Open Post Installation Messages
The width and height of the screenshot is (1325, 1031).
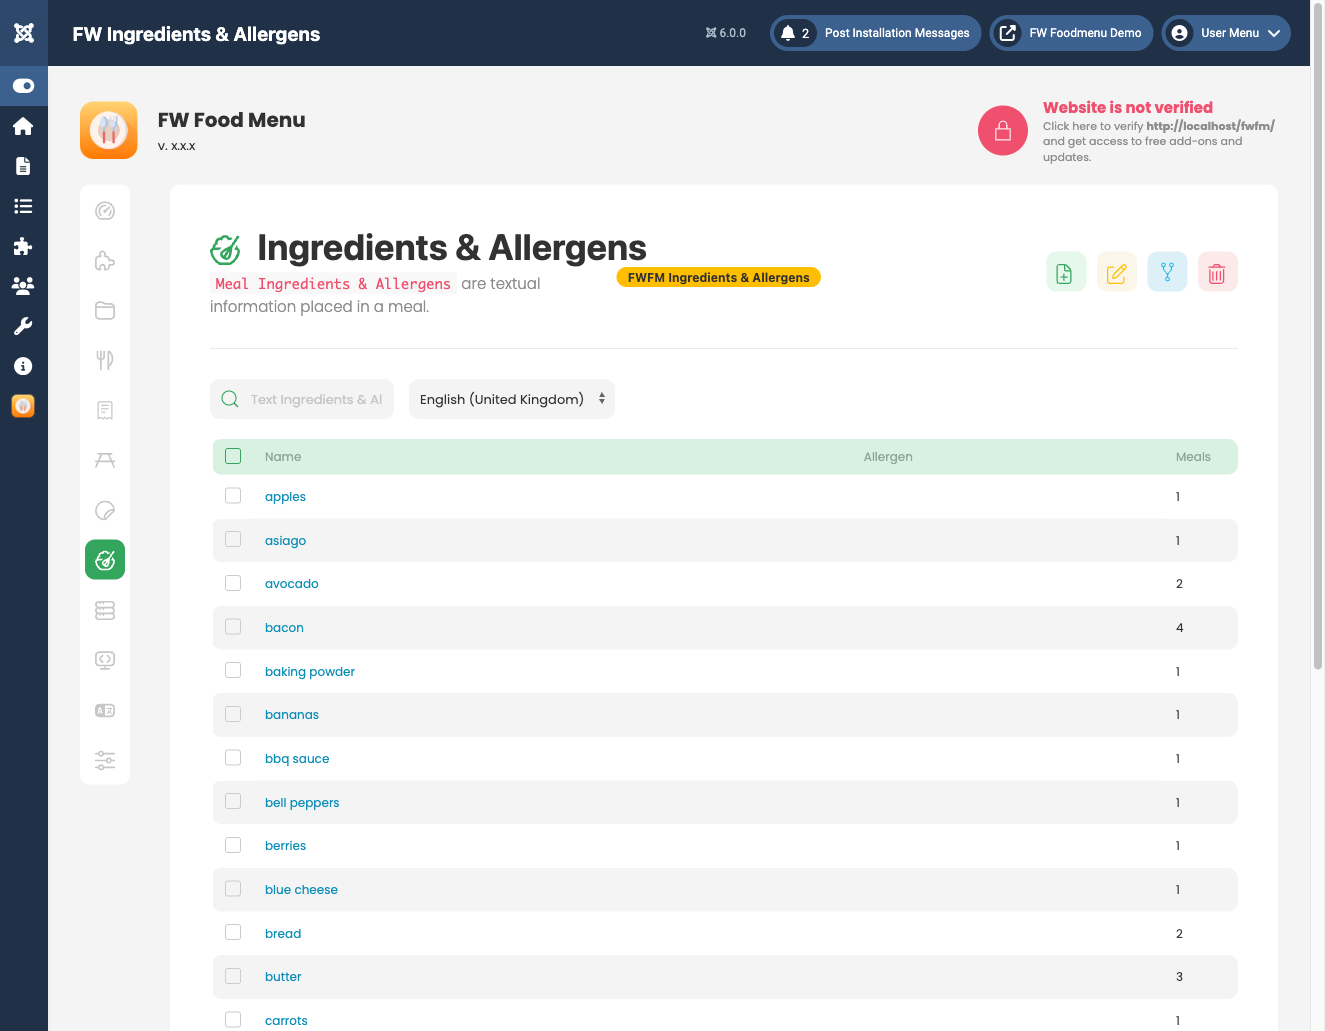875,32
